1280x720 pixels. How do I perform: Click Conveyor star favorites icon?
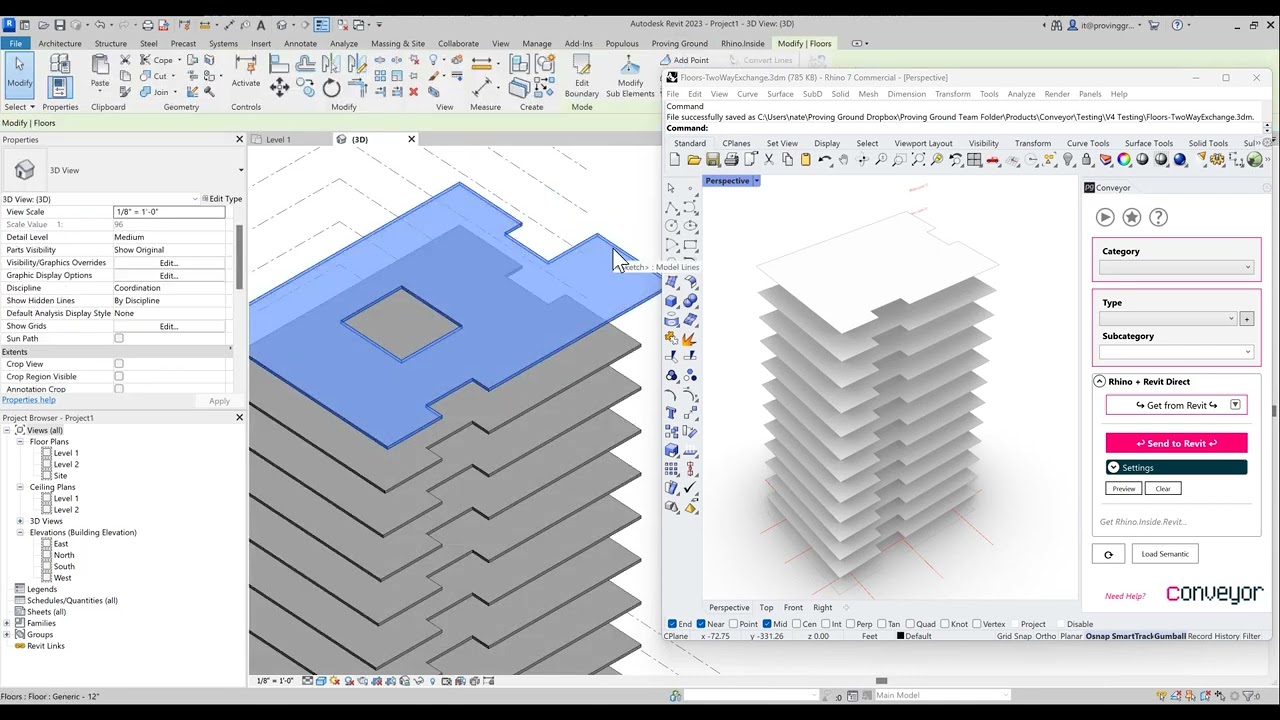(x=1132, y=217)
